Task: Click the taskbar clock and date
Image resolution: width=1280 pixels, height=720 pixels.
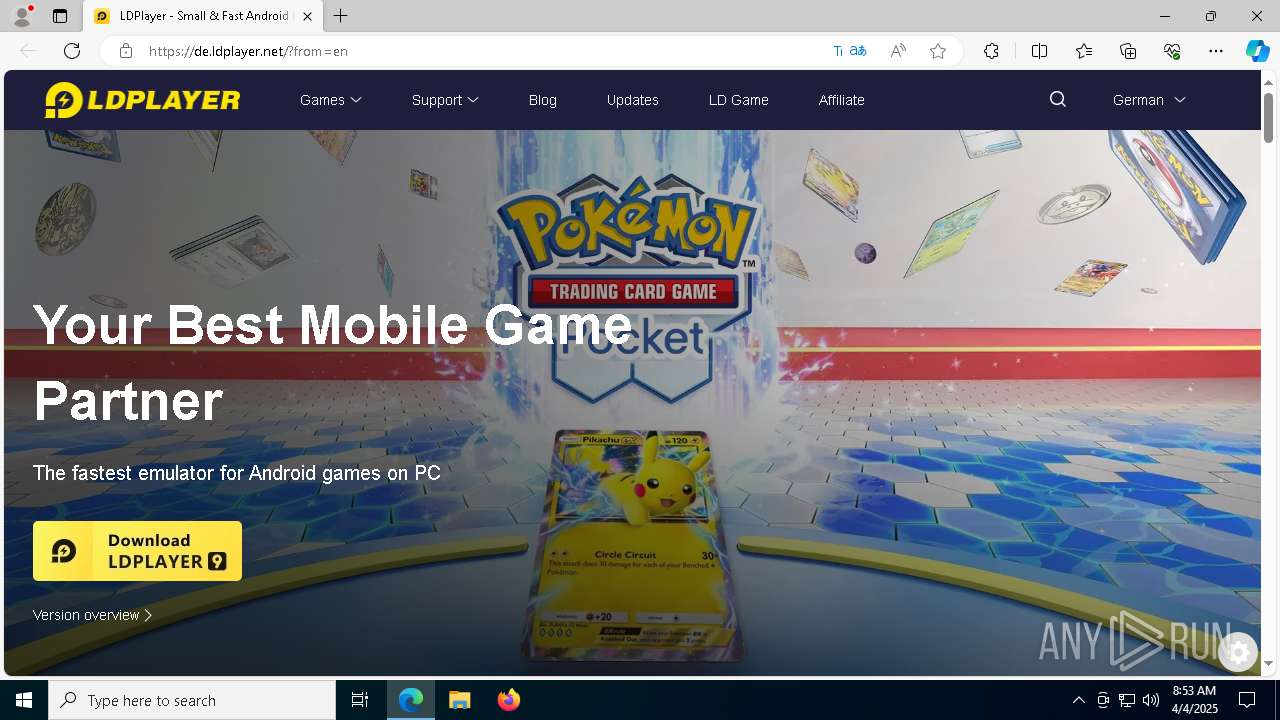Action: 1194,700
